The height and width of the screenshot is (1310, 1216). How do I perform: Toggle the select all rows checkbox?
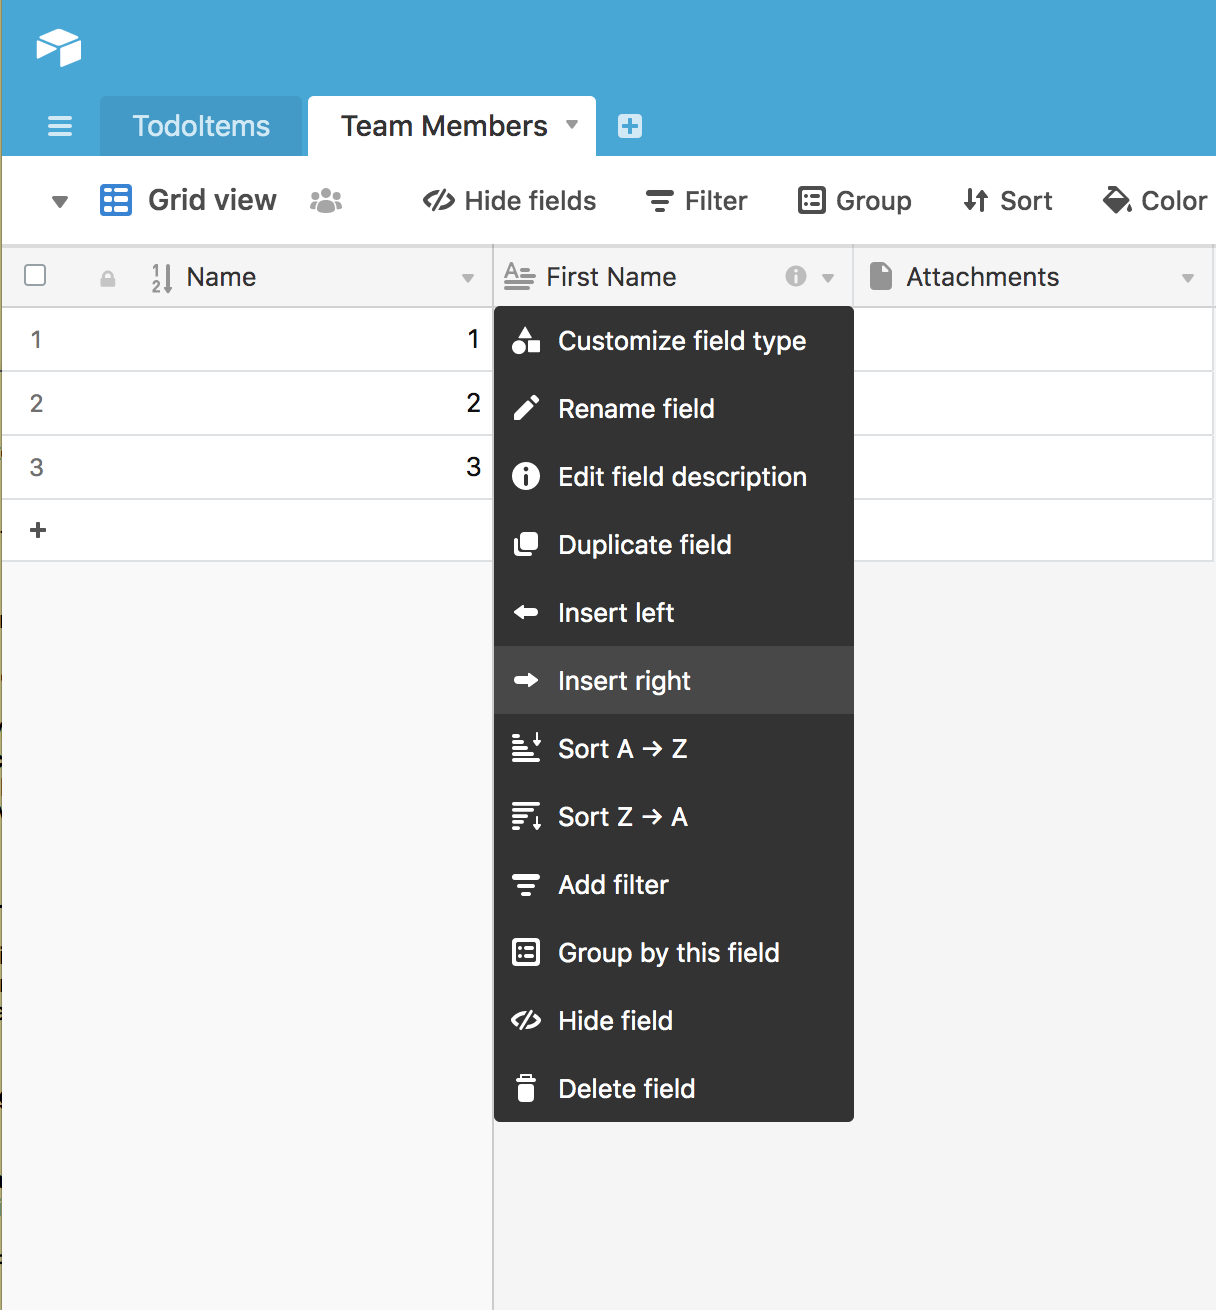click(35, 276)
